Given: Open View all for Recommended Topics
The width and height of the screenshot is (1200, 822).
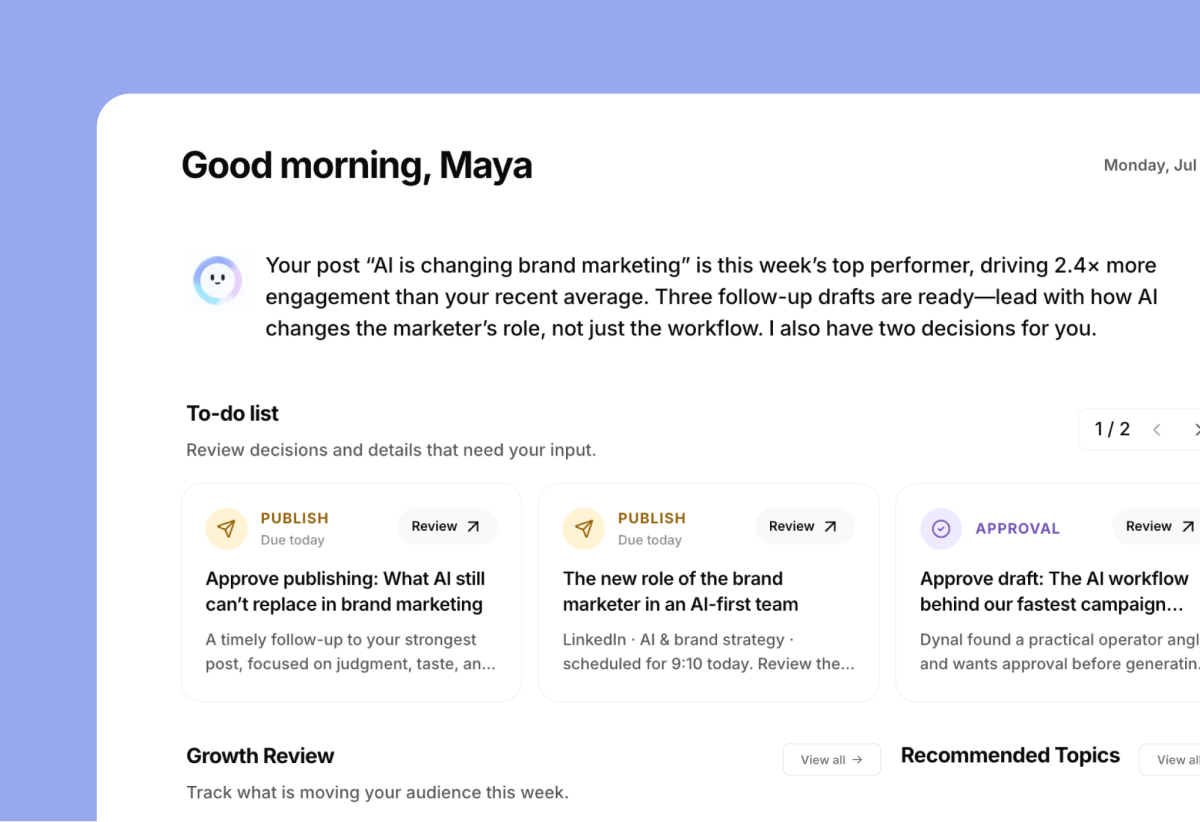Looking at the screenshot, I should pyautogui.click(x=1170, y=760).
